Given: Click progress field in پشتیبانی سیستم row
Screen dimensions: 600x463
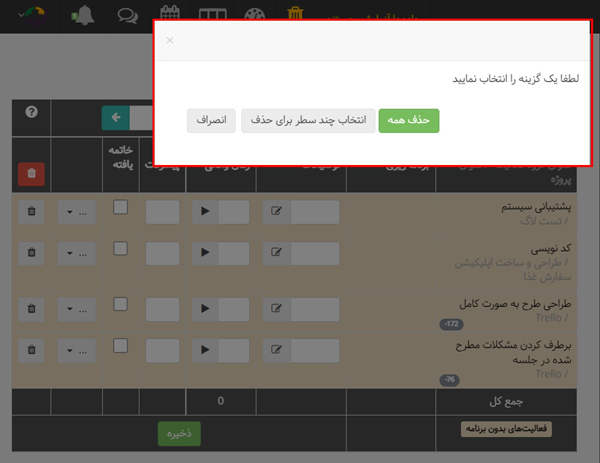Looking at the screenshot, I should [x=162, y=212].
